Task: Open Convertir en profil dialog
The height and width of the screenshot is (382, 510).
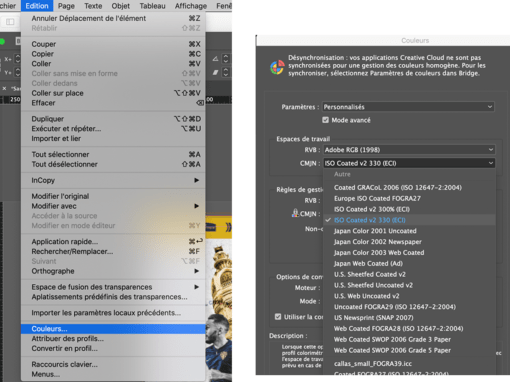Action: (x=113, y=348)
